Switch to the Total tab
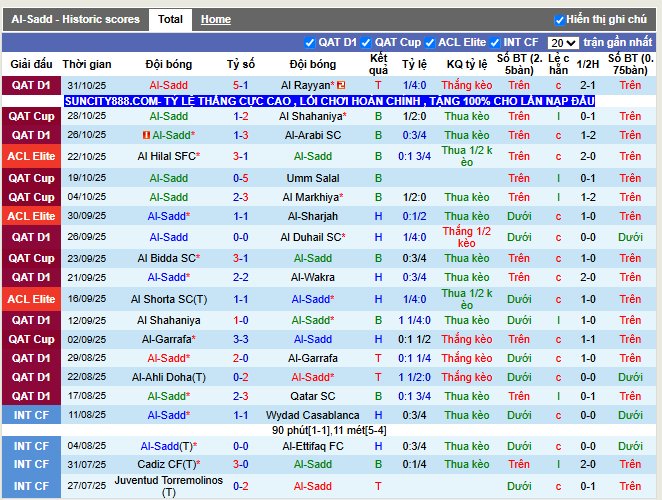The width and height of the screenshot is (662, 500). tap(170, 19)
